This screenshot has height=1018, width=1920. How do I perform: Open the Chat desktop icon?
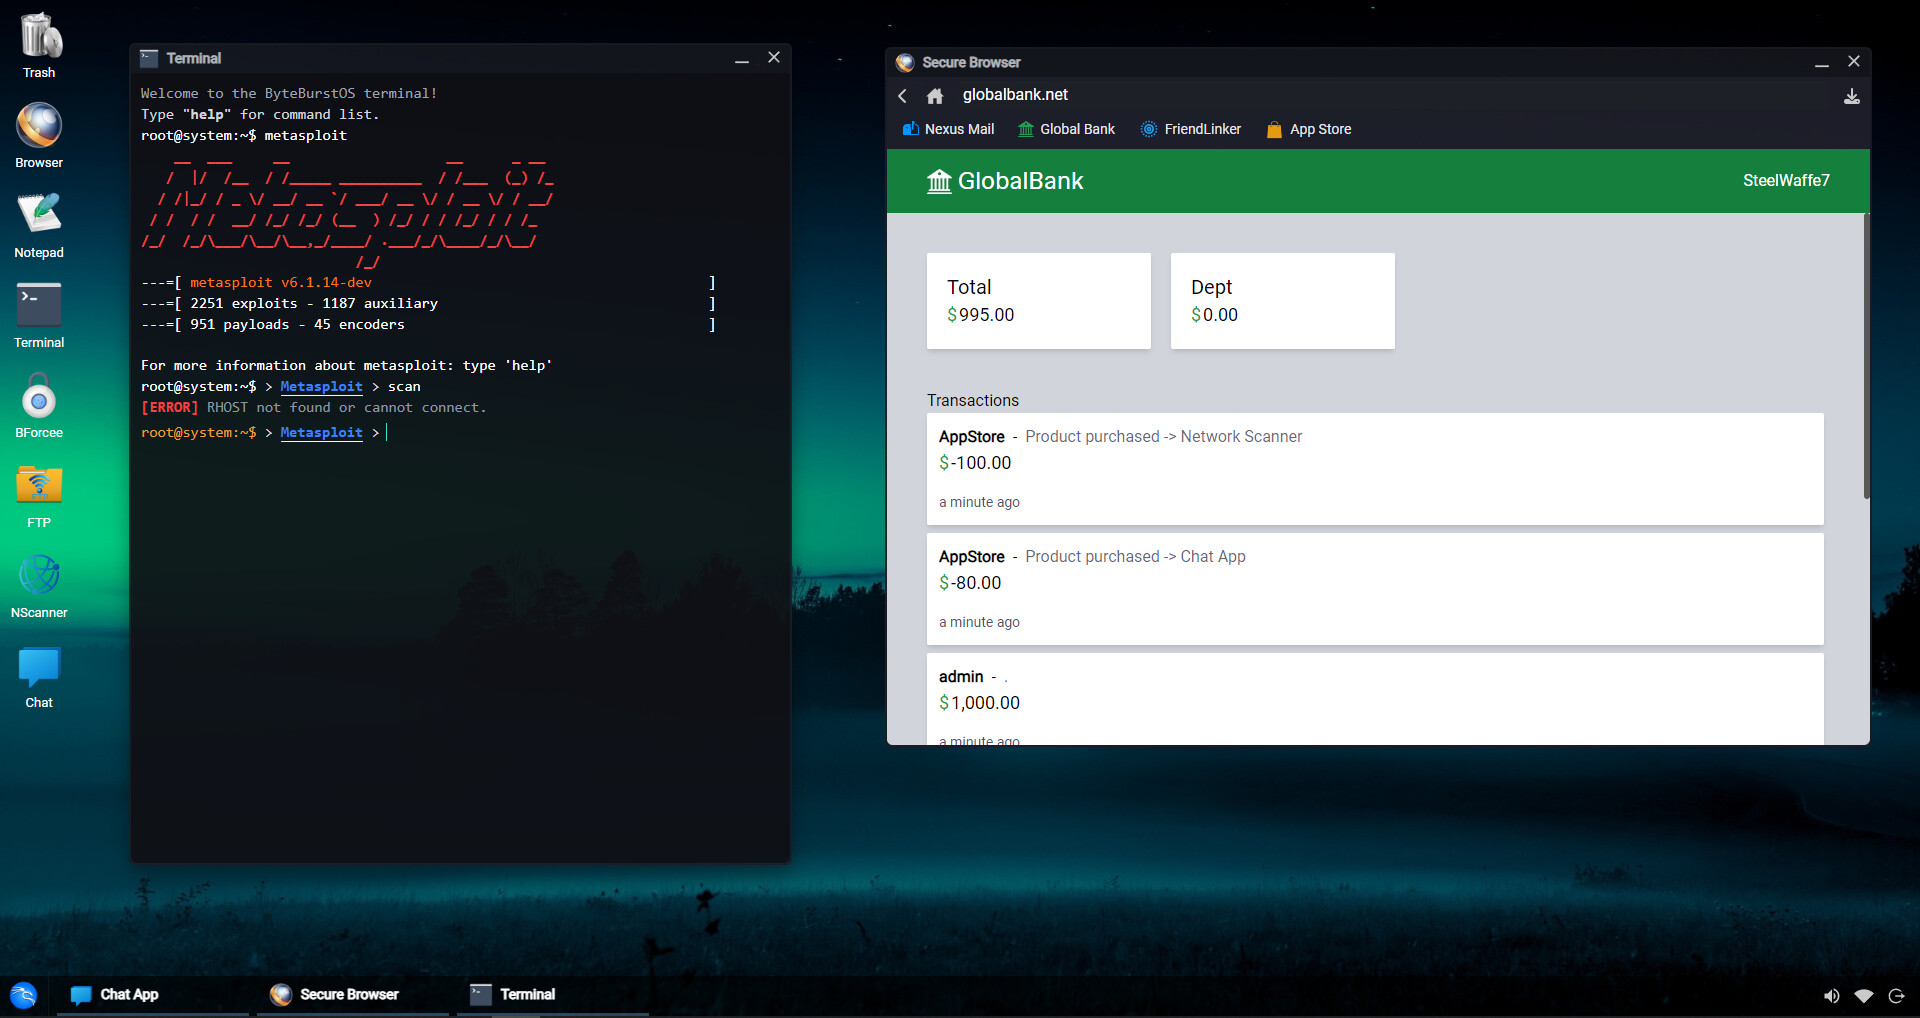click(x=38, y=663)
